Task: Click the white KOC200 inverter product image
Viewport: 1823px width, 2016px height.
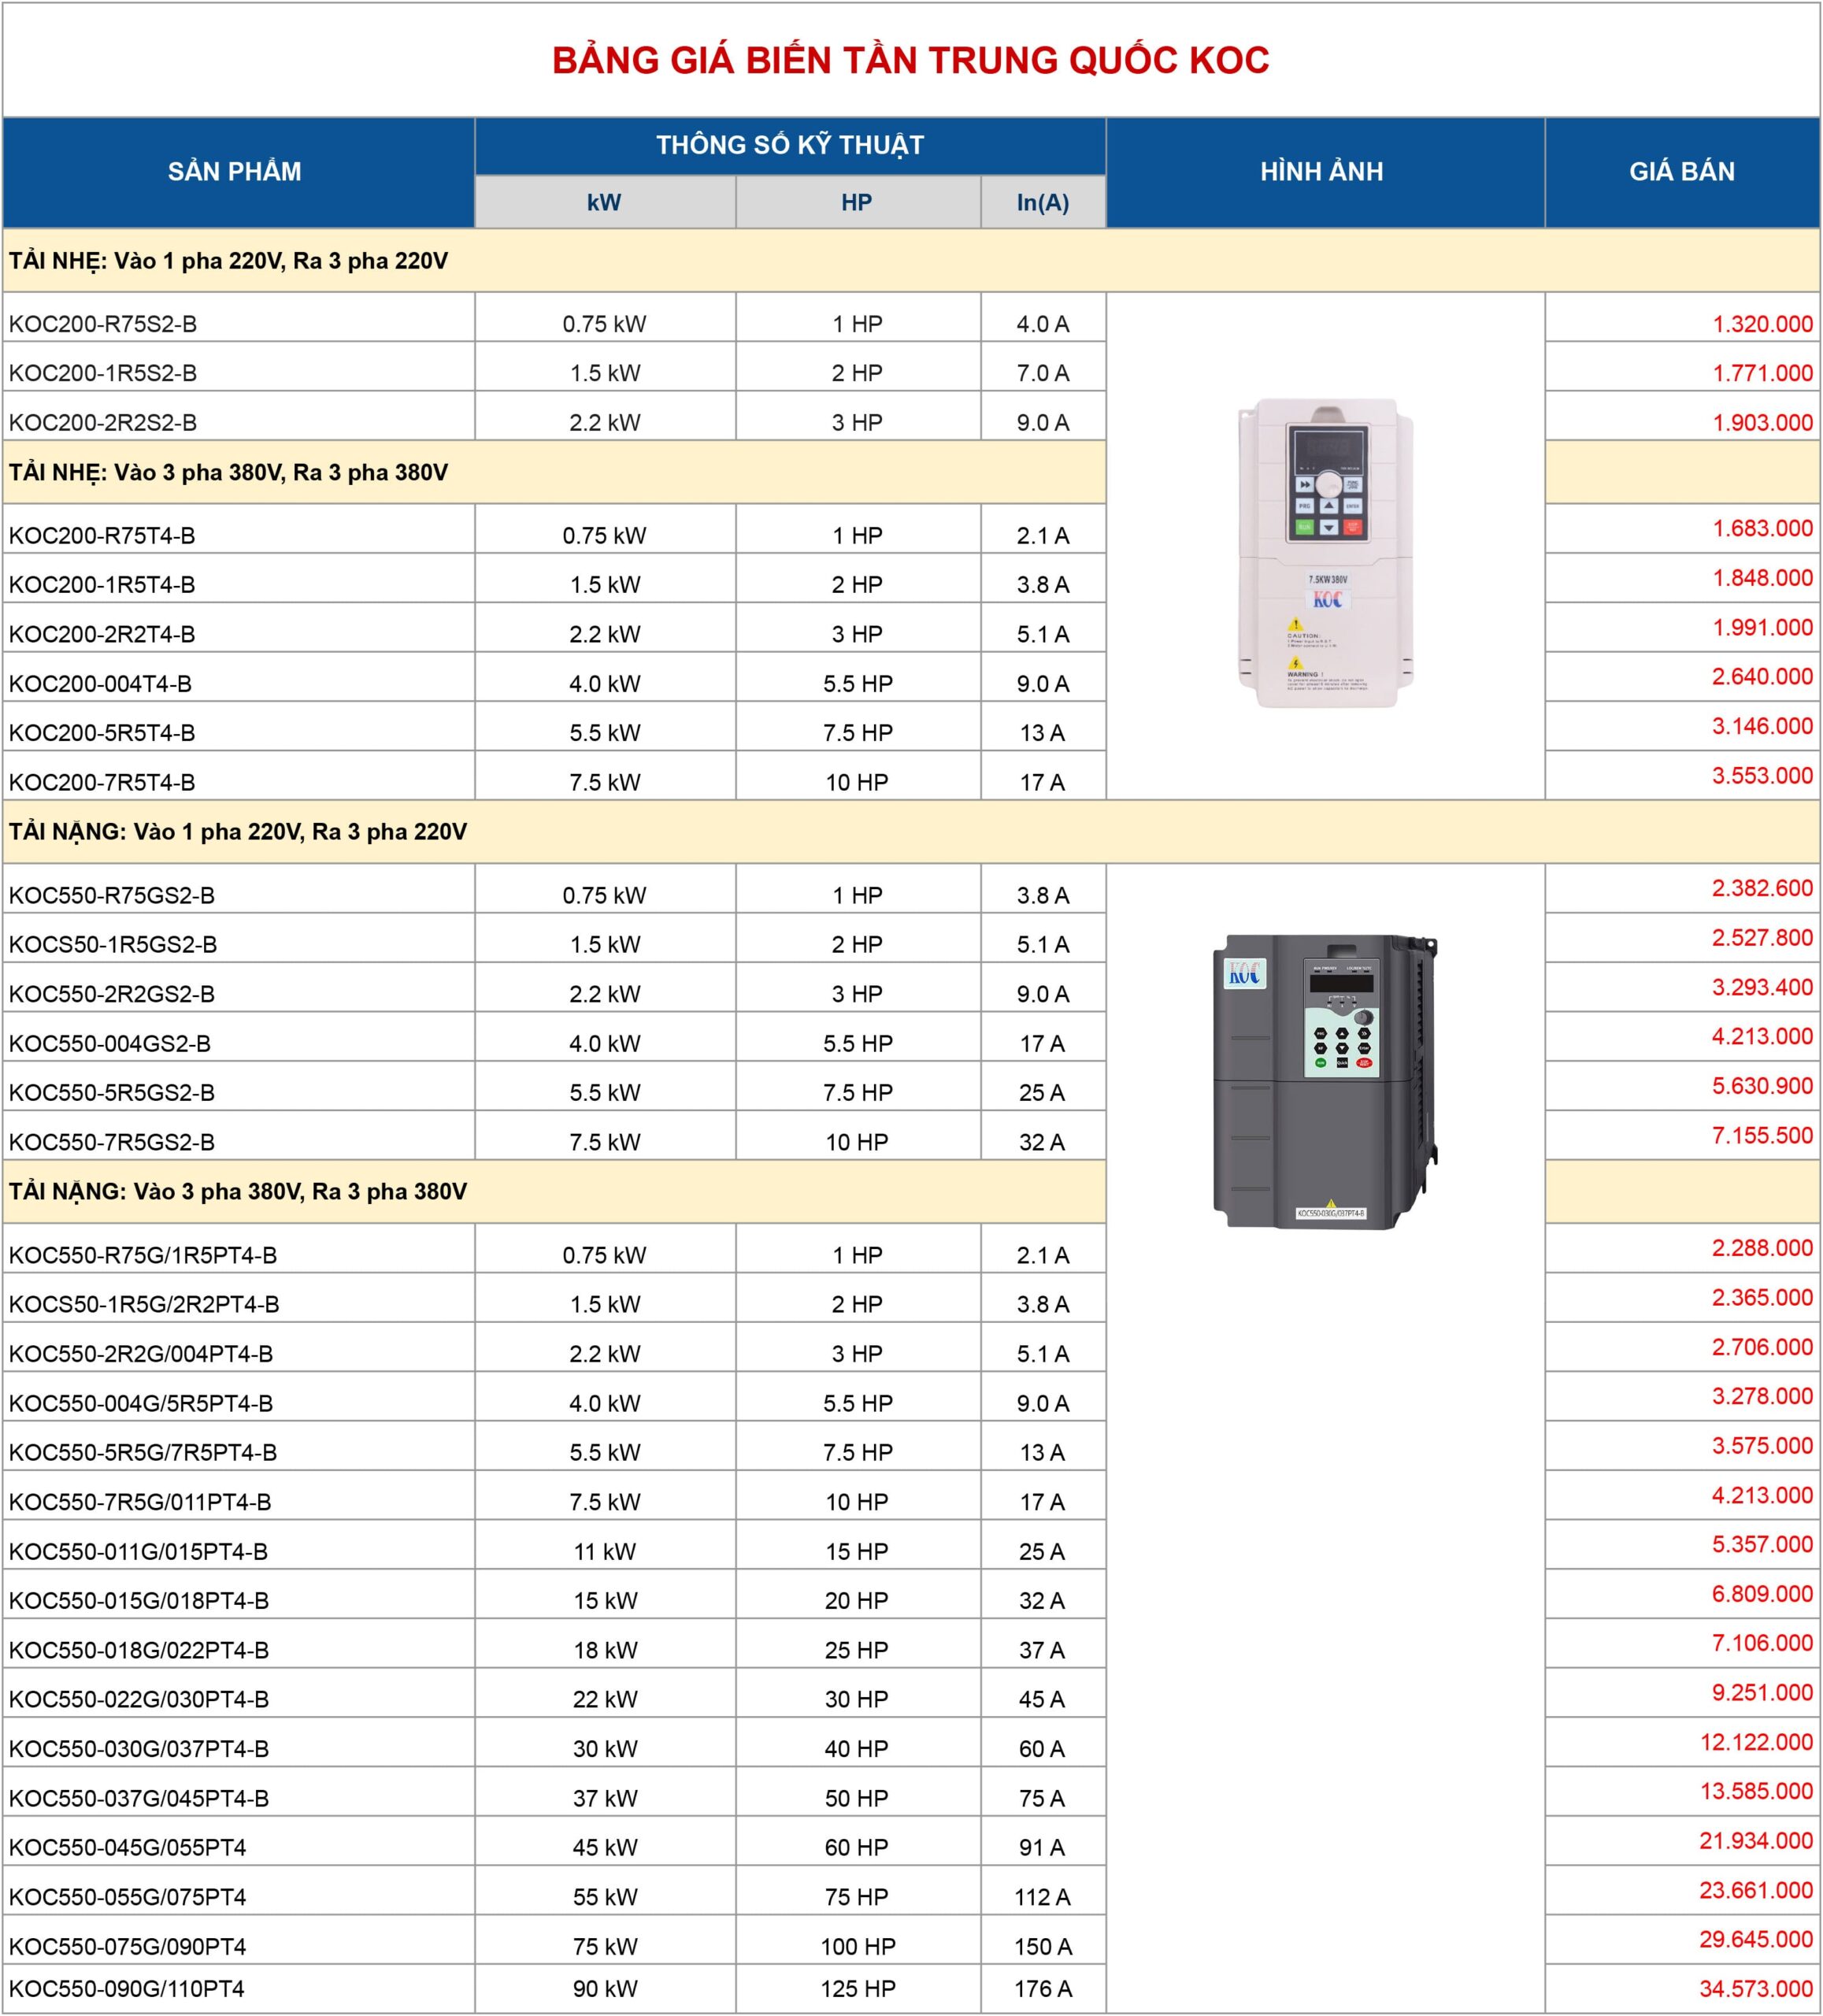Action: (1325, 553)
